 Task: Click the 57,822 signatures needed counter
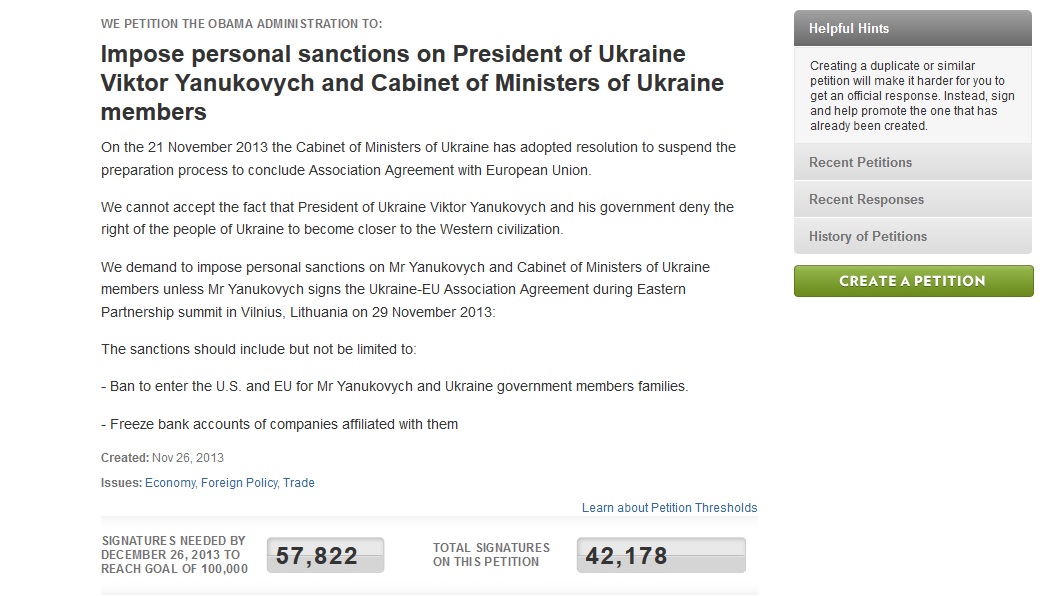click(325, 556)
